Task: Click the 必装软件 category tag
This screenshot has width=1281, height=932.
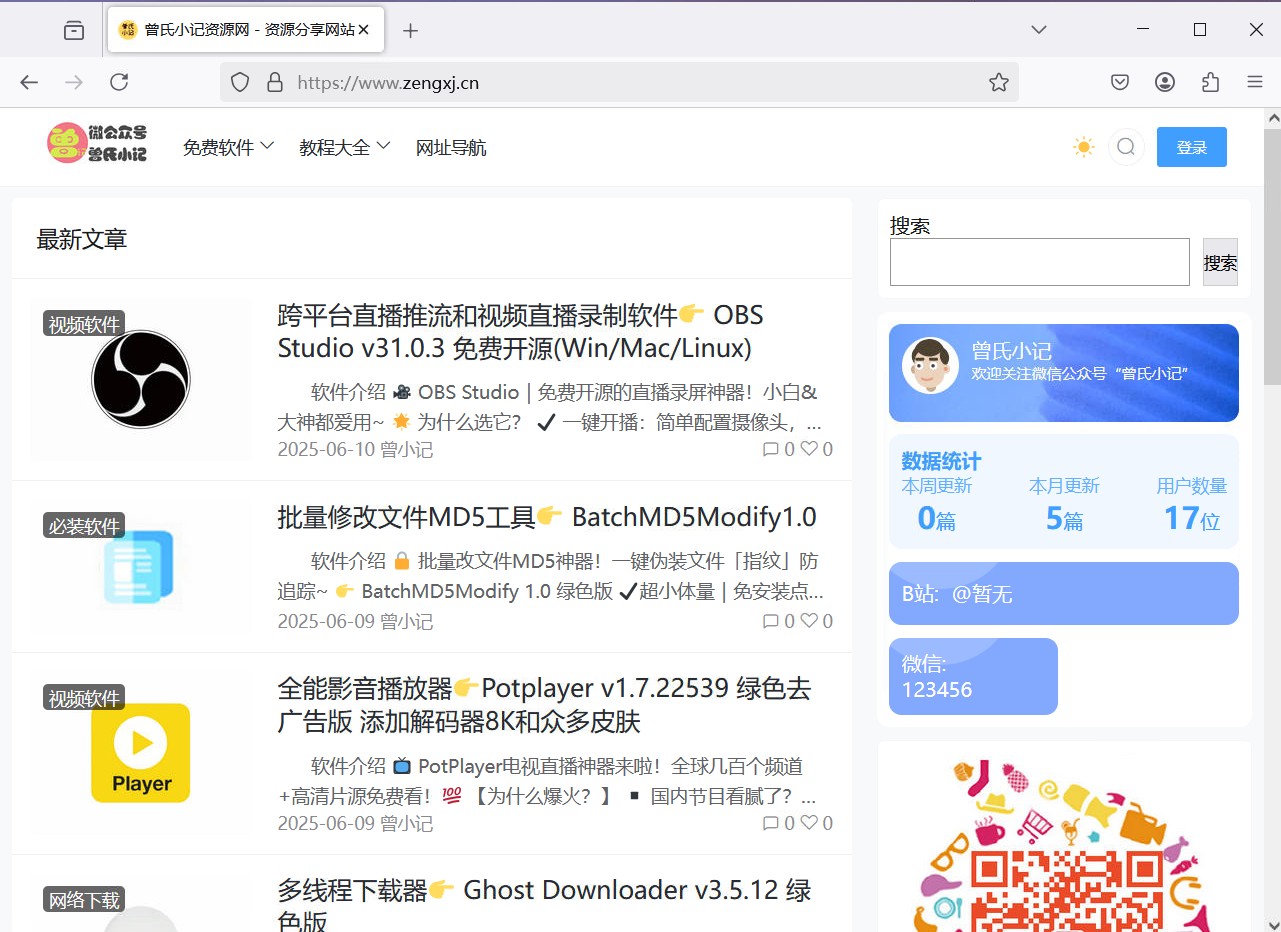Action: (84, 525)
